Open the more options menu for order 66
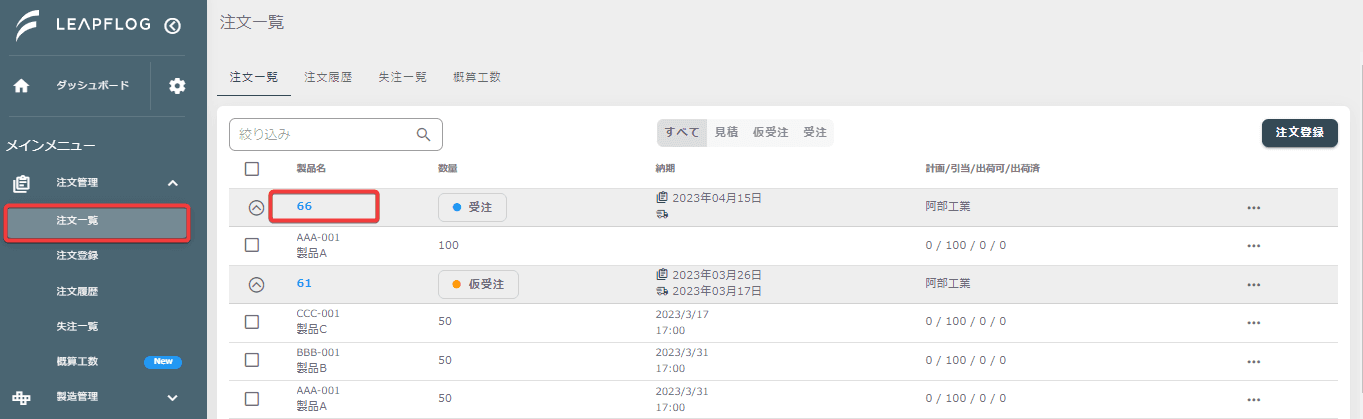Image resolution: width=1363 pixels, height=419 pixels. tap(1254, 208)
